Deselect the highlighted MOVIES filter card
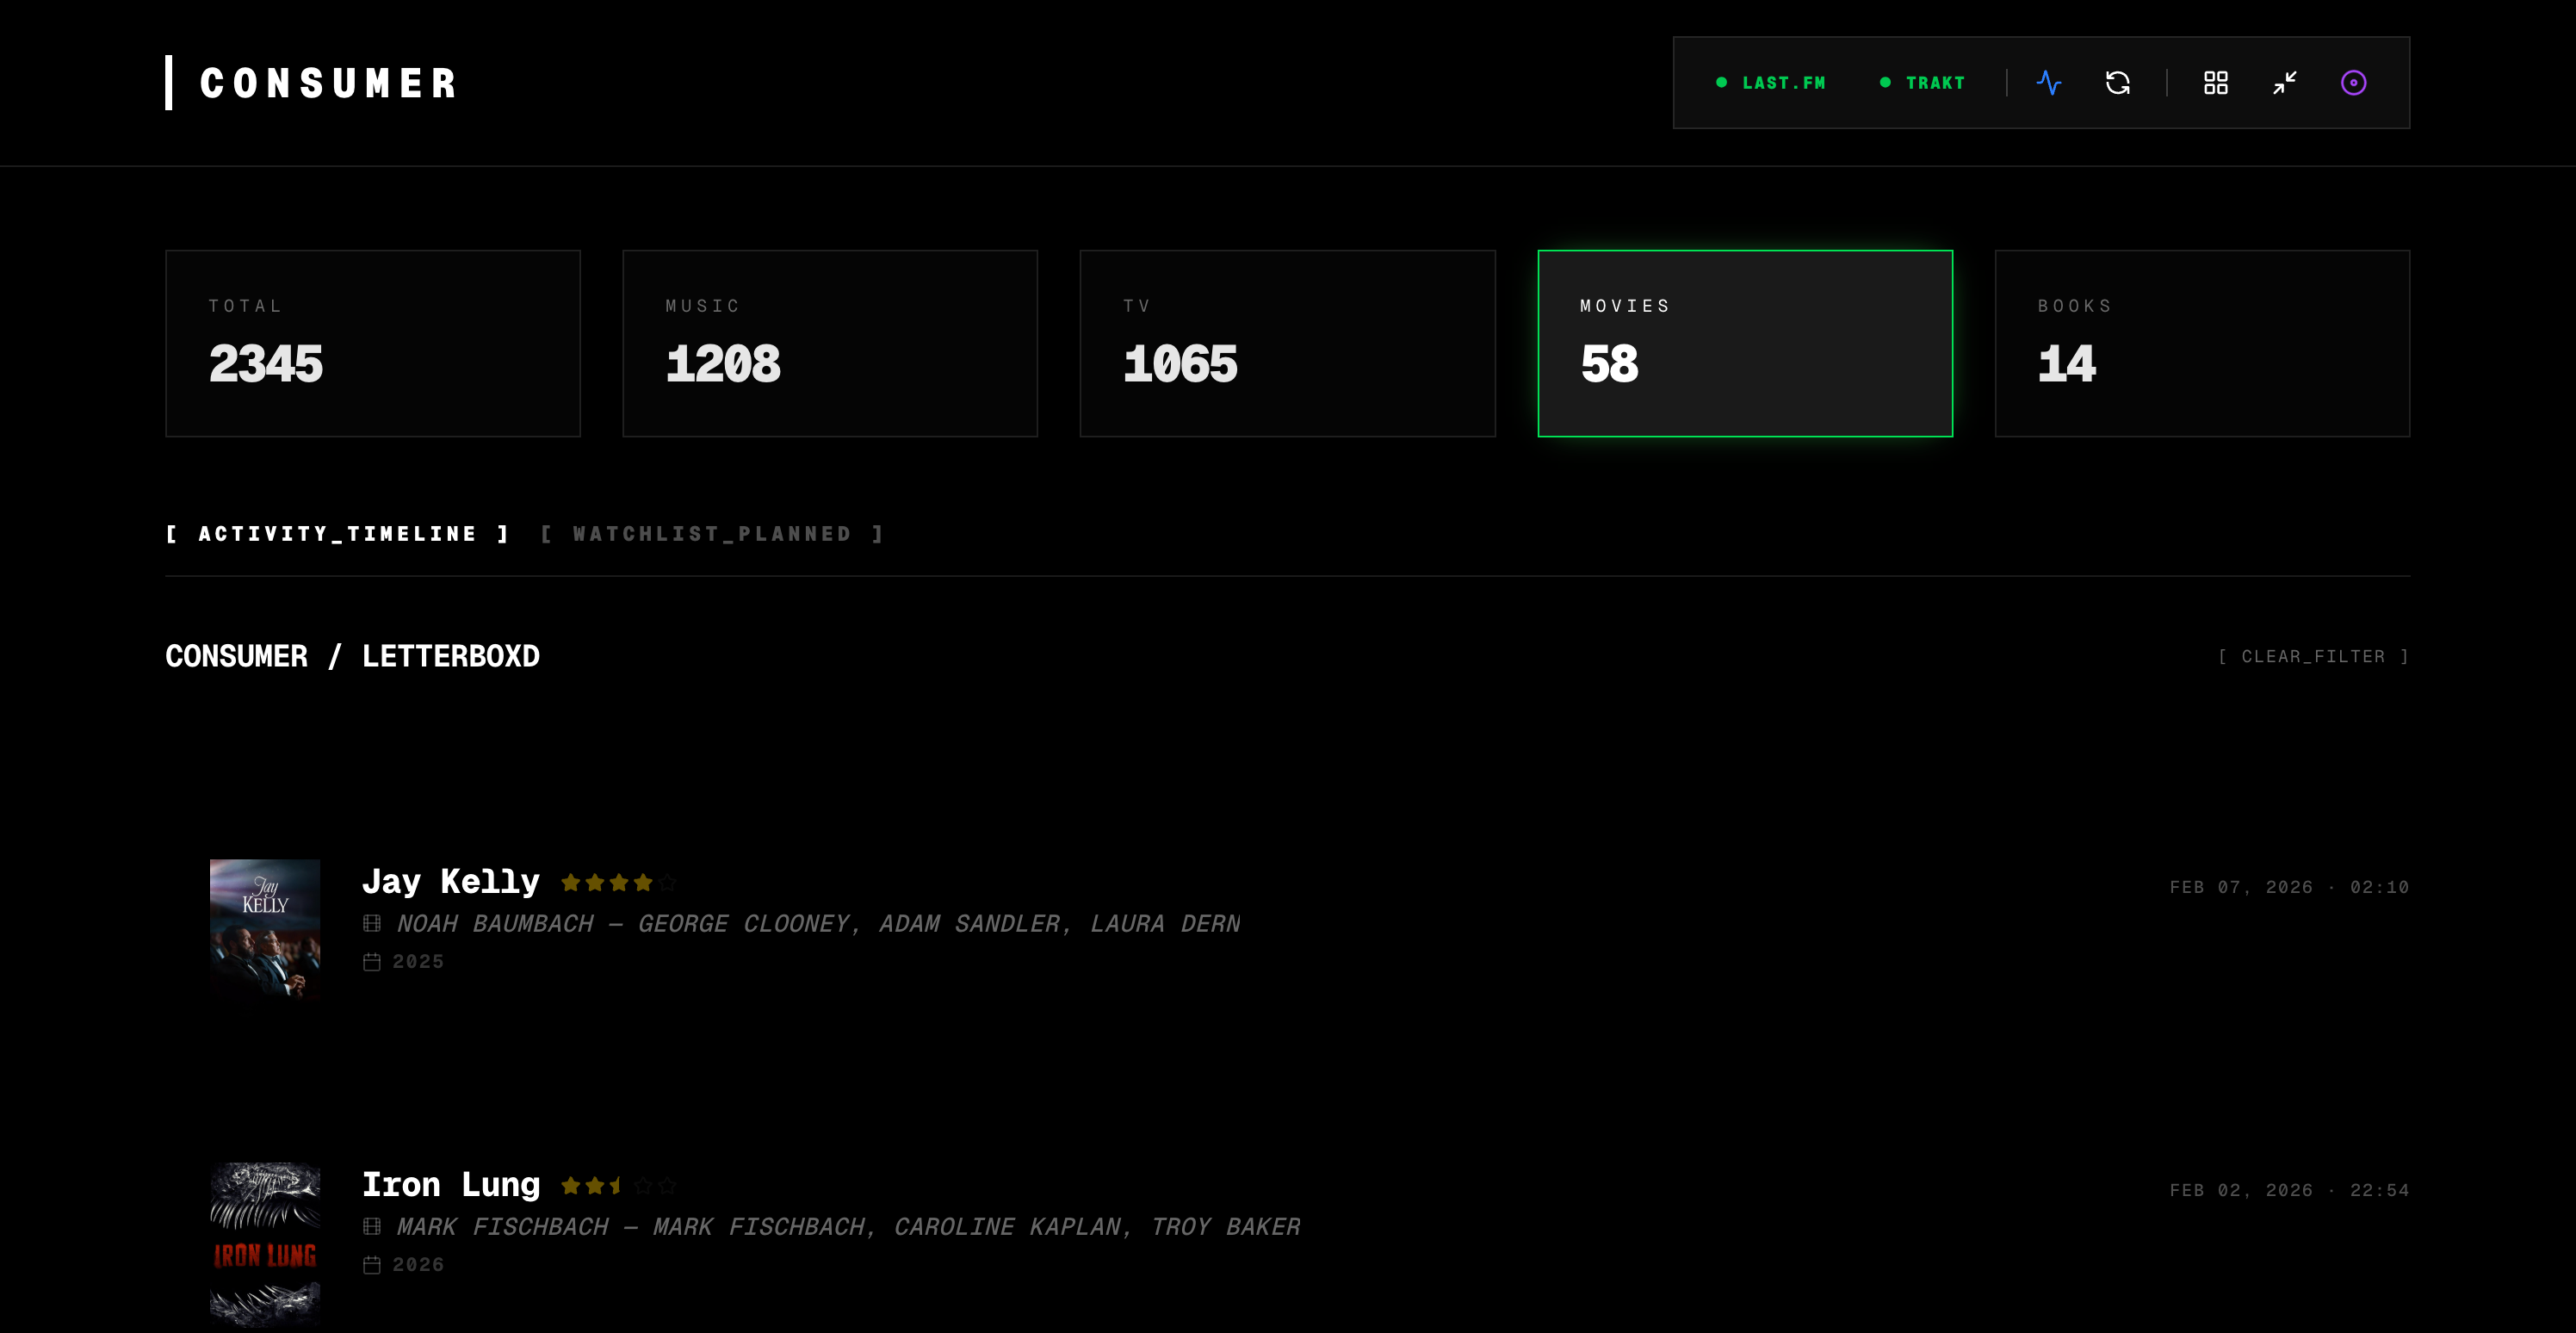 [1744, 342]
